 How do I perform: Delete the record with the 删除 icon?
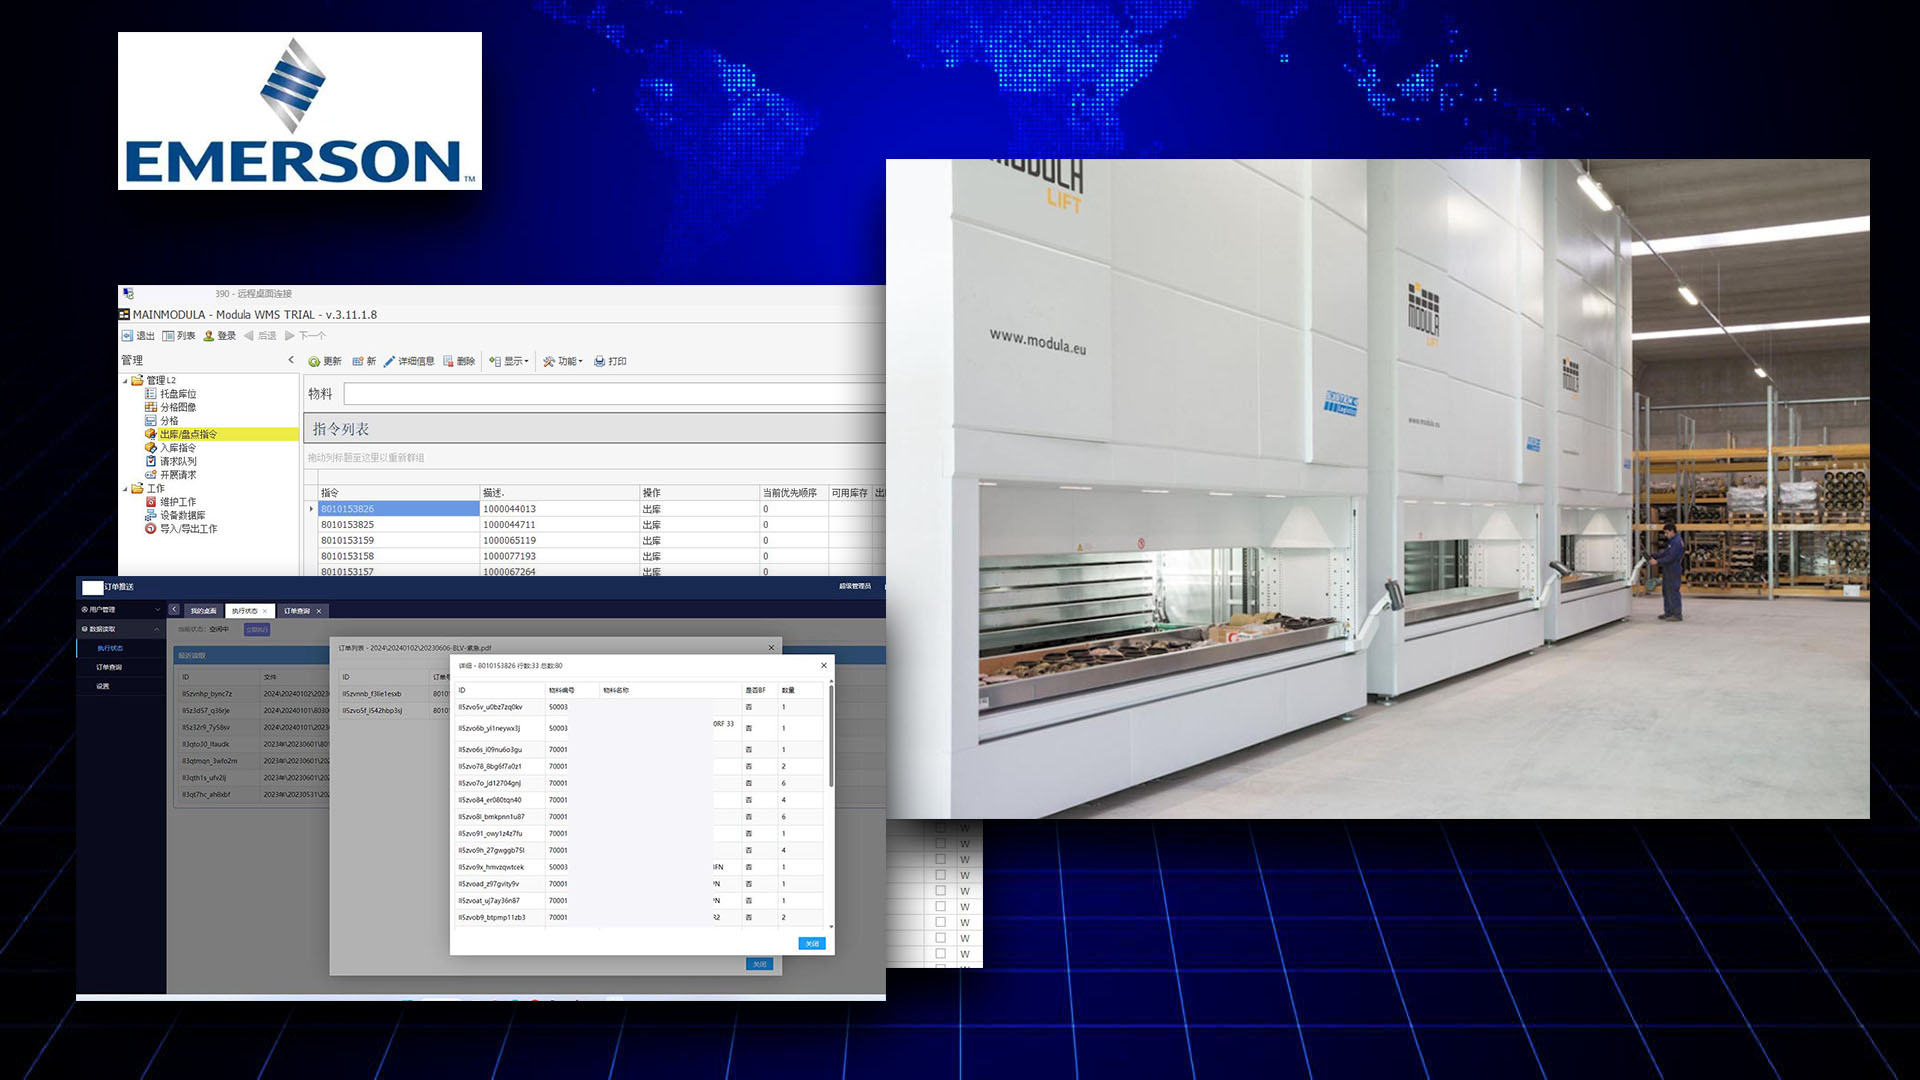point(448,362)
